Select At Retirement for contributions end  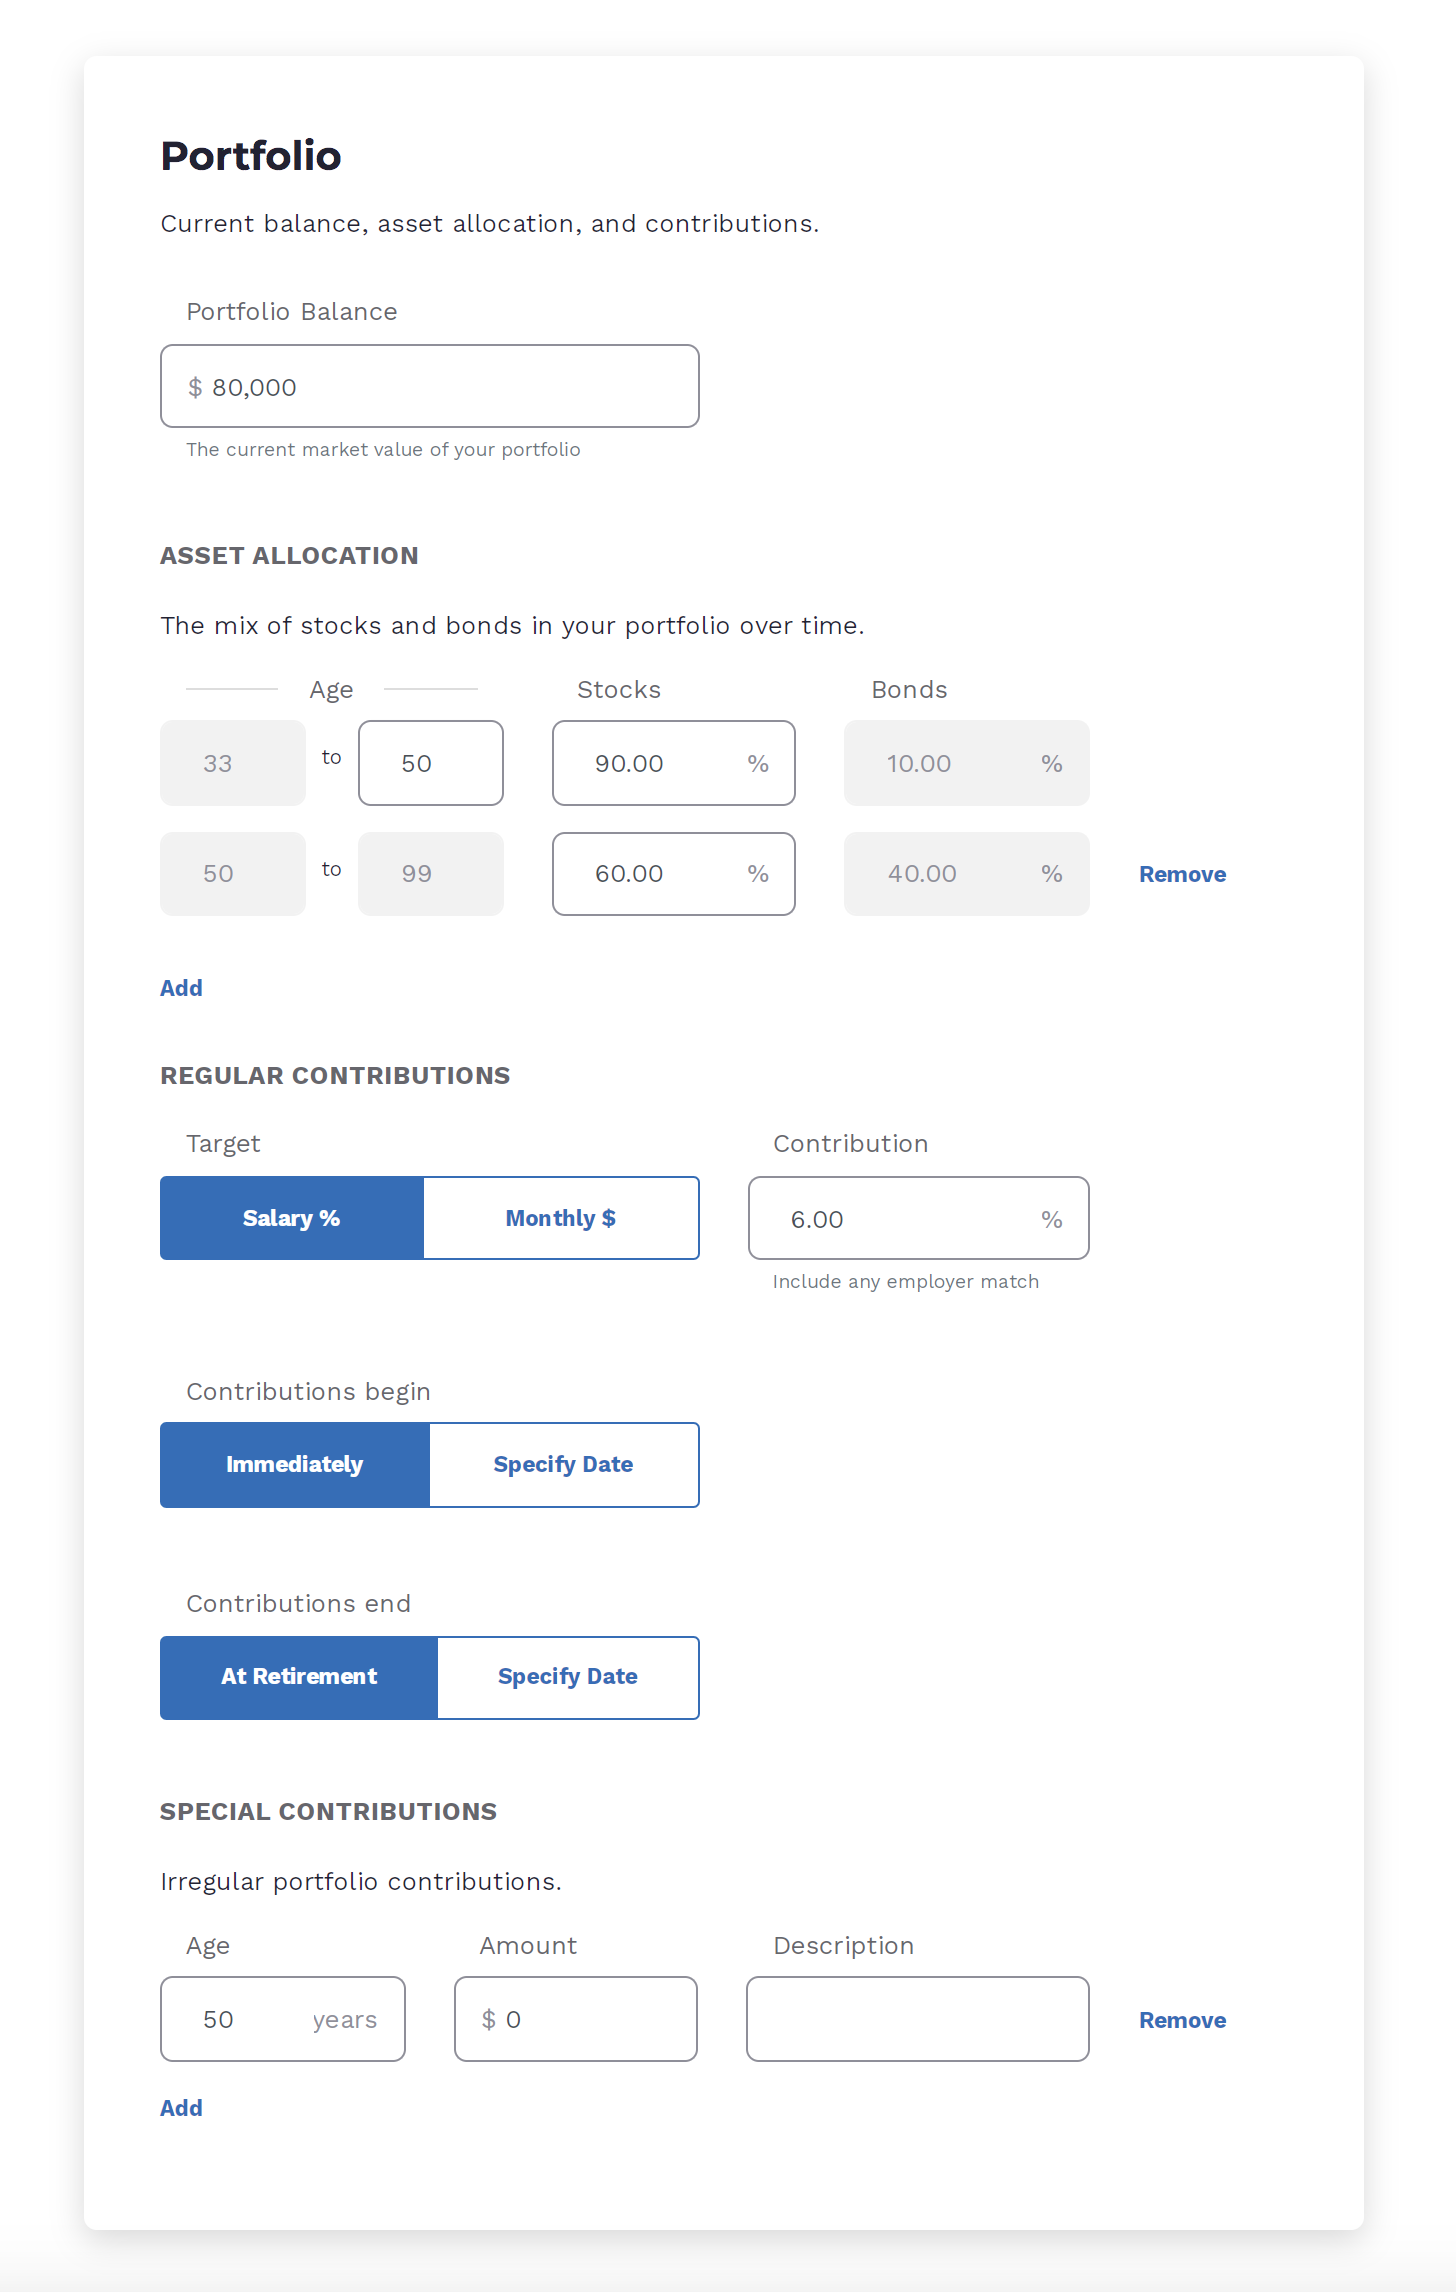(x=298, y=1676)
